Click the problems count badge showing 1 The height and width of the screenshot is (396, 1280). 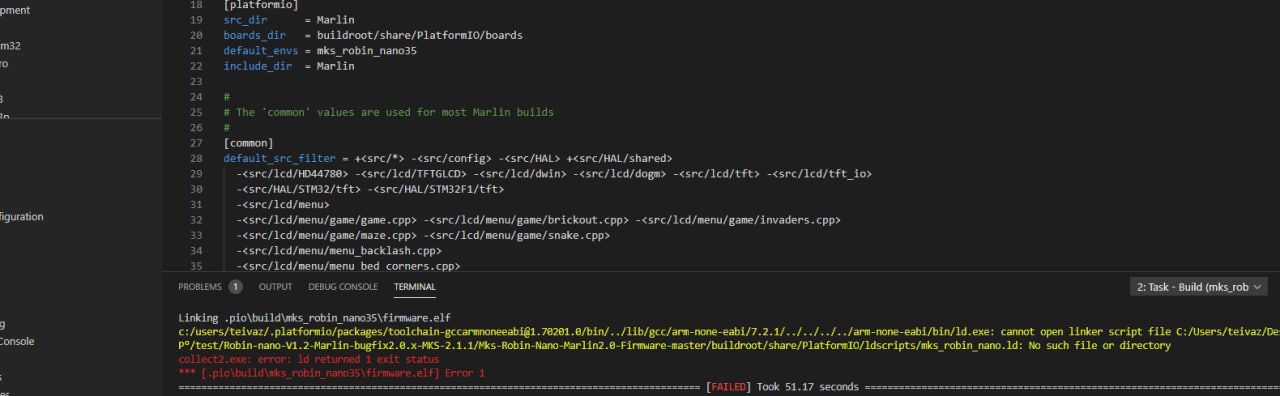click(x=235, y=286)
